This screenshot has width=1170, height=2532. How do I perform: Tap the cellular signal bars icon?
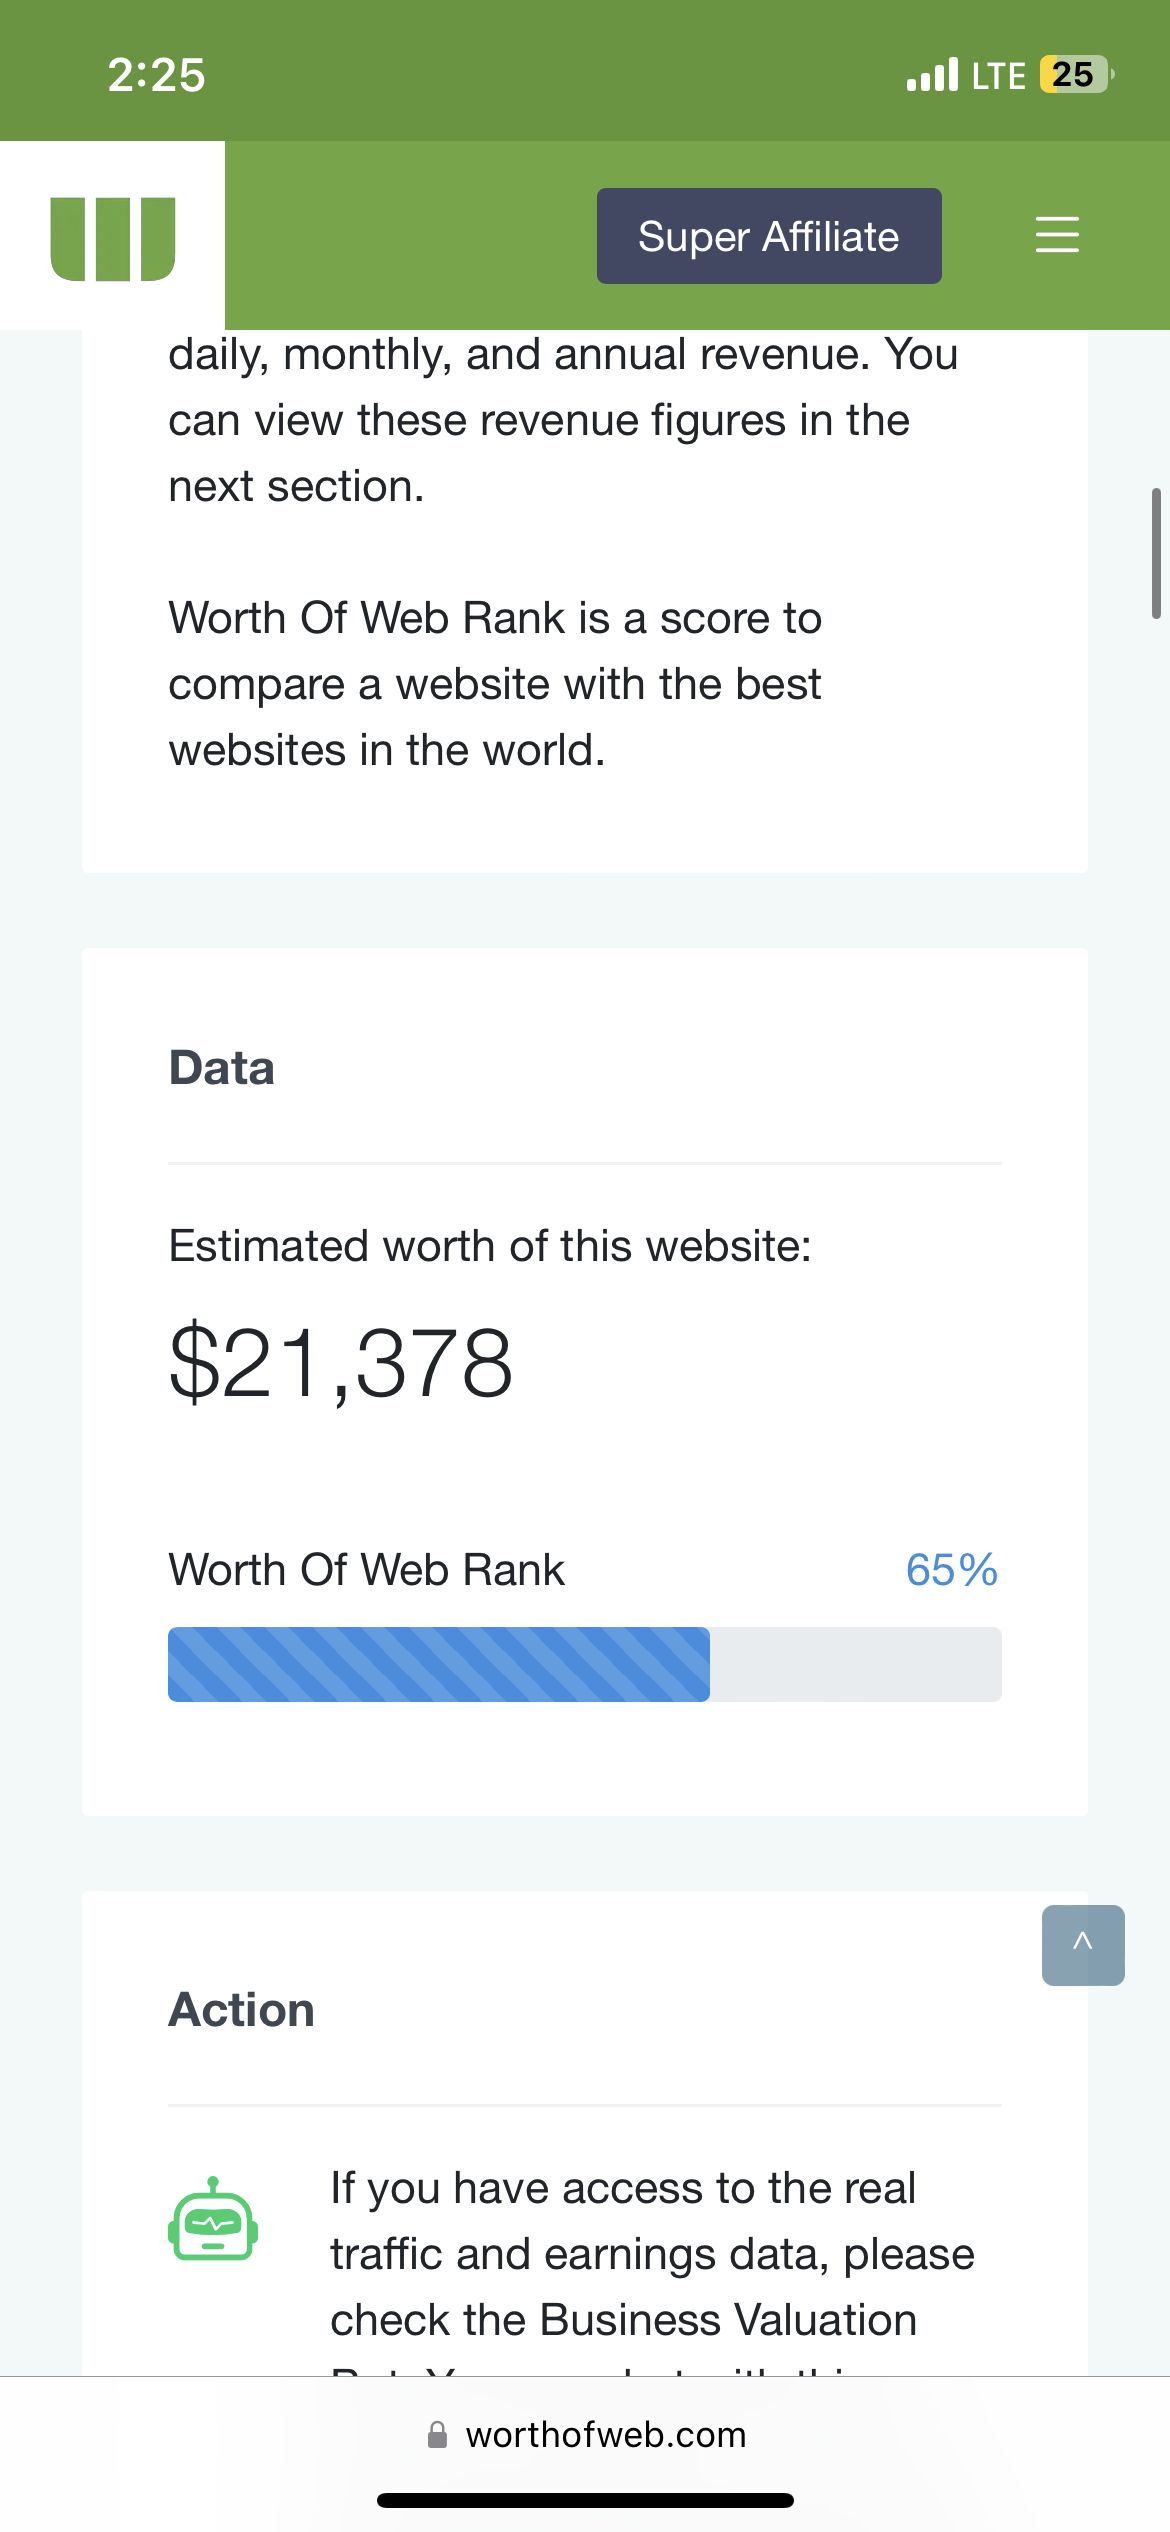click(931, 75)
